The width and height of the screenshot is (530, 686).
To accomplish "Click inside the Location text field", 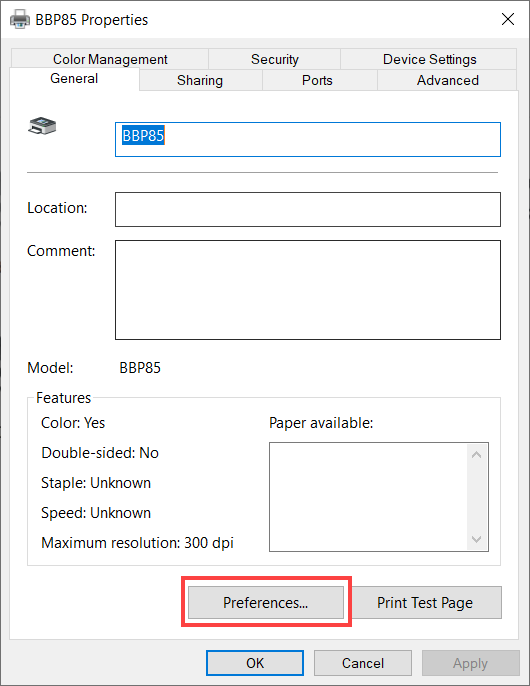I will tap(308, 210).
